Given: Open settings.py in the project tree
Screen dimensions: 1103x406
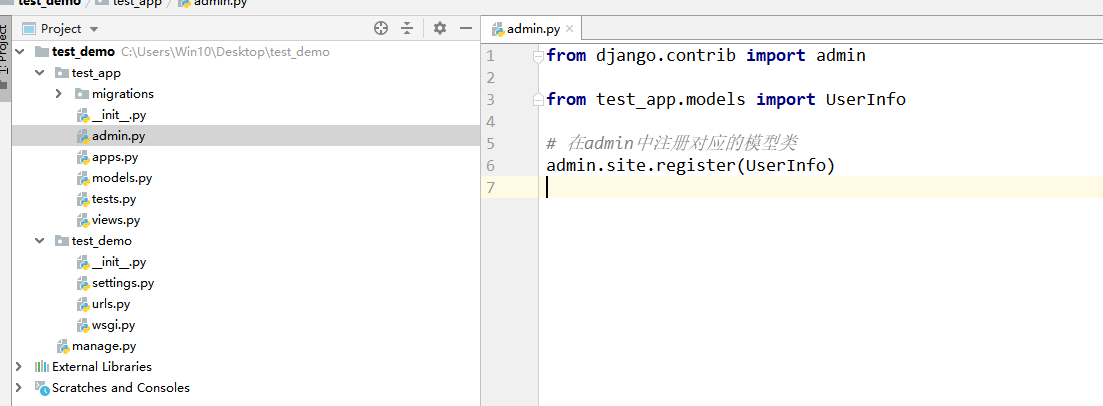Looking at the screenshot, I should click(122, 283).
